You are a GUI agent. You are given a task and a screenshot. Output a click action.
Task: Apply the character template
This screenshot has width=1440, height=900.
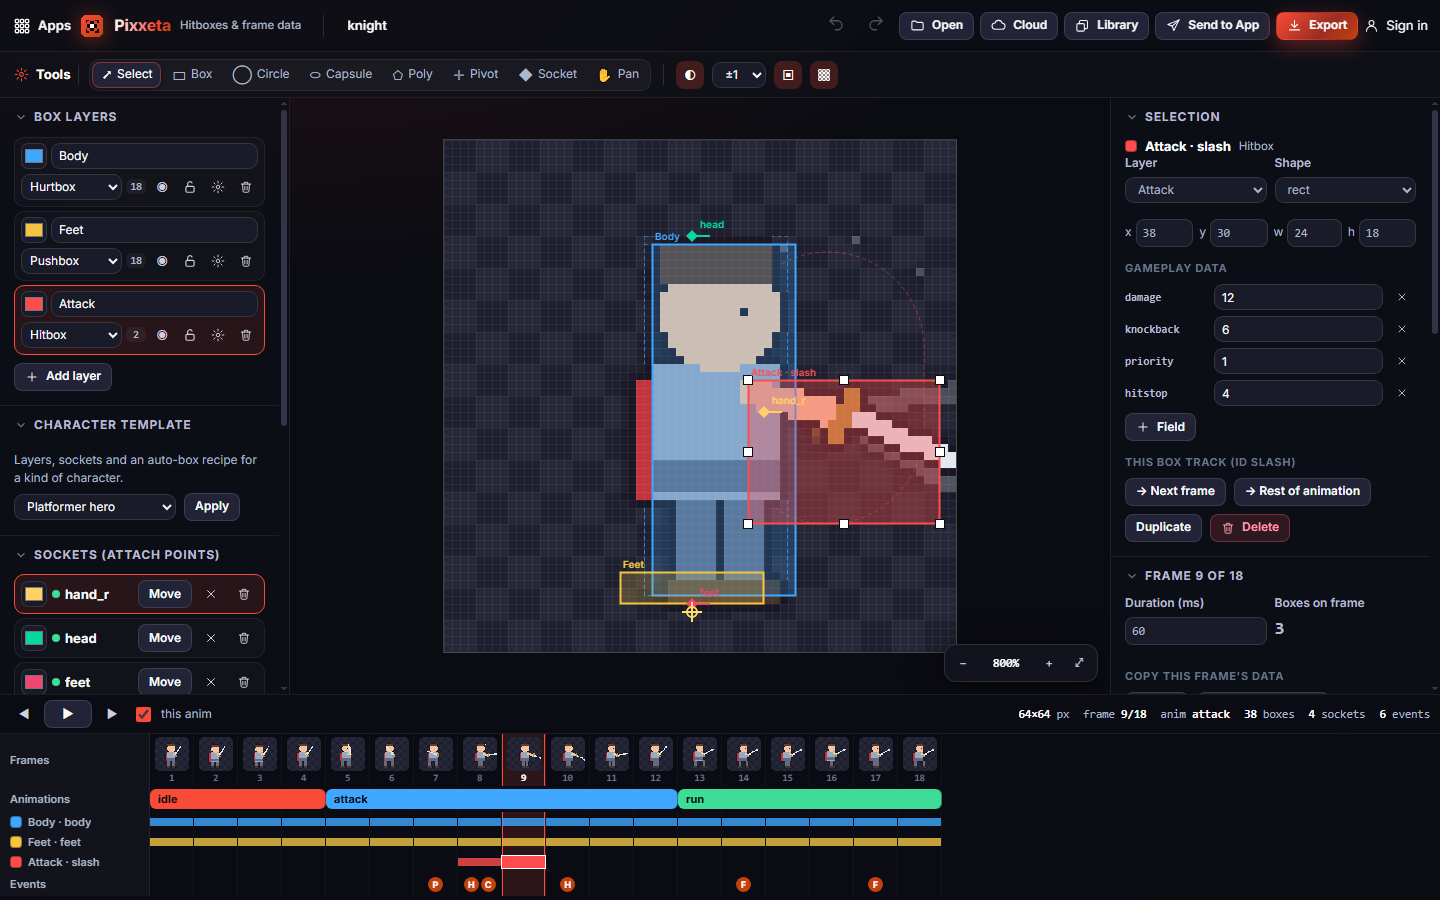[212, 507]
